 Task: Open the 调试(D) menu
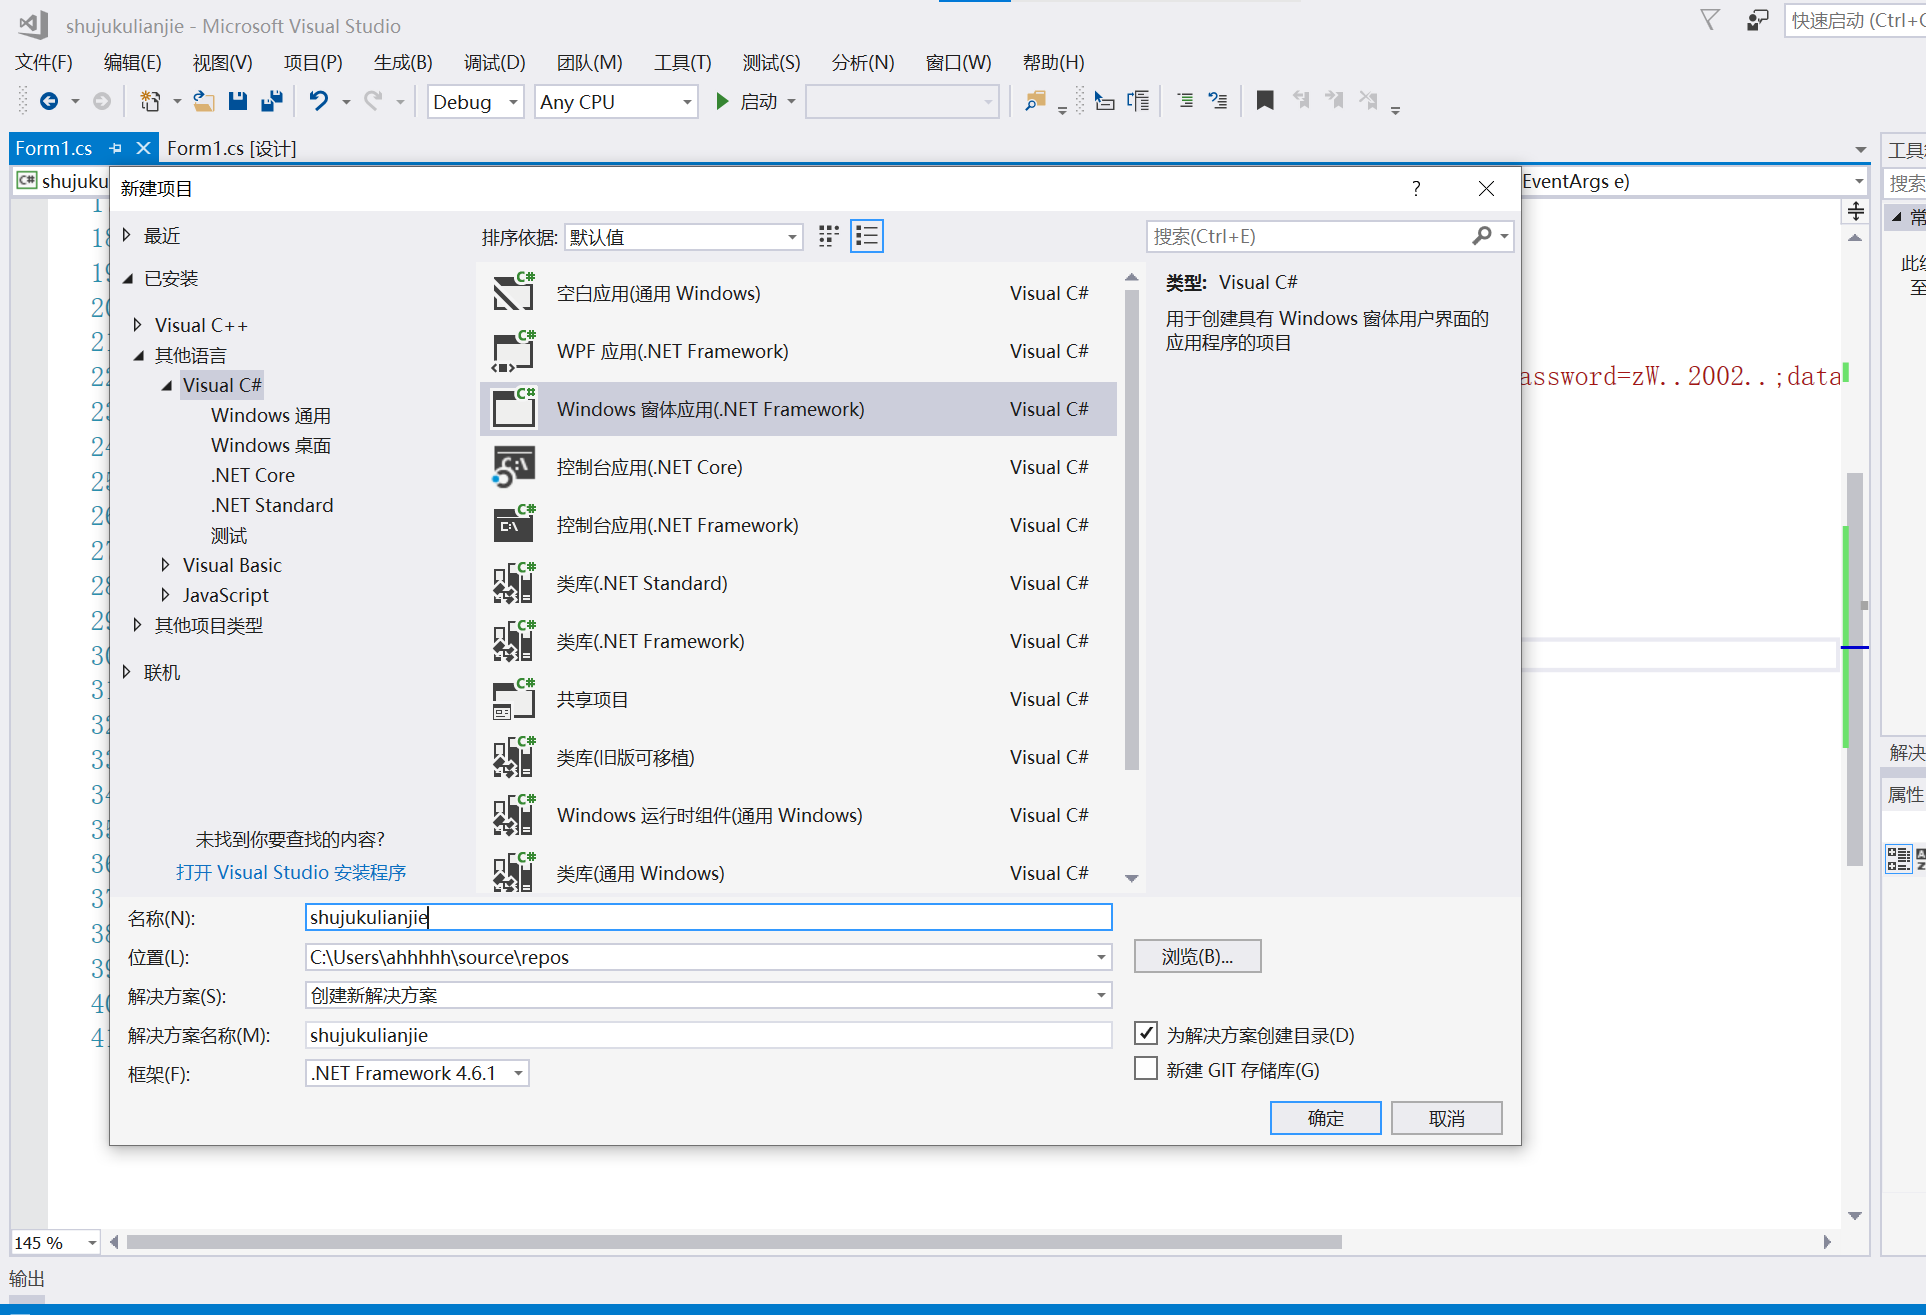click(494, 62)
